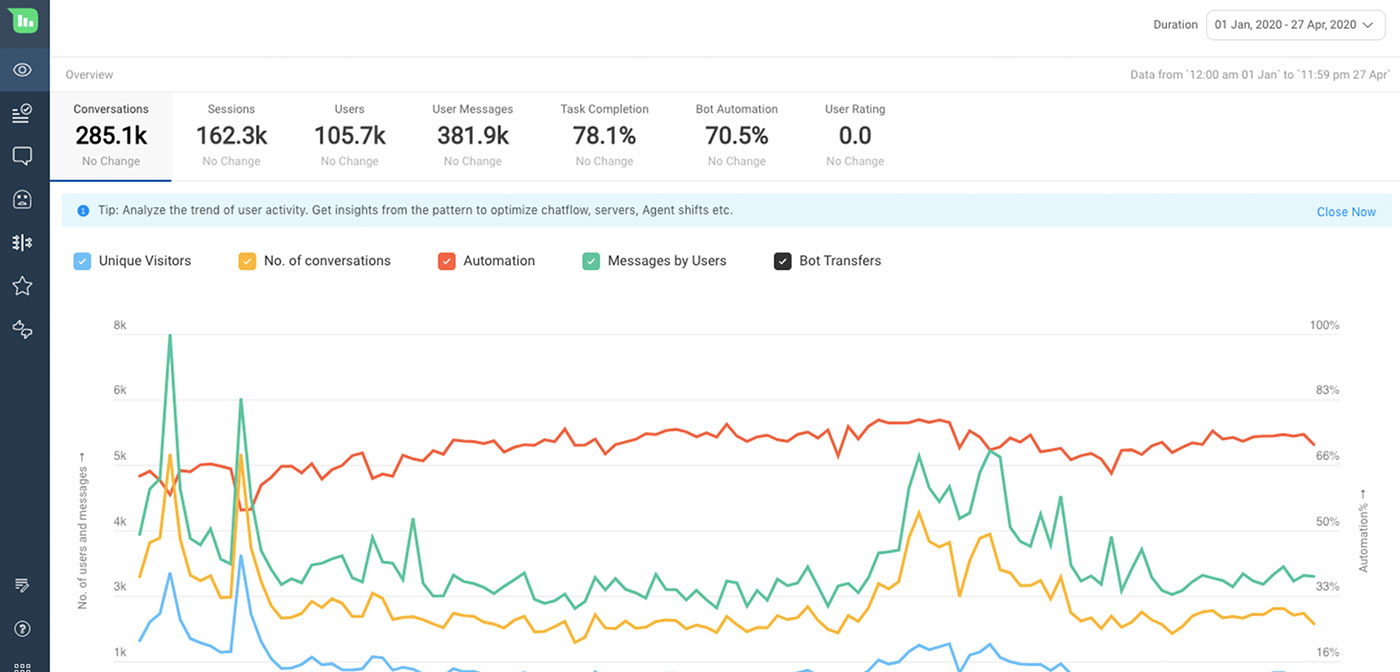Open the chat bubble icon in sidebar
Image resolution: width=1400 pixels, height=672 pixels.
click(22, 155)
